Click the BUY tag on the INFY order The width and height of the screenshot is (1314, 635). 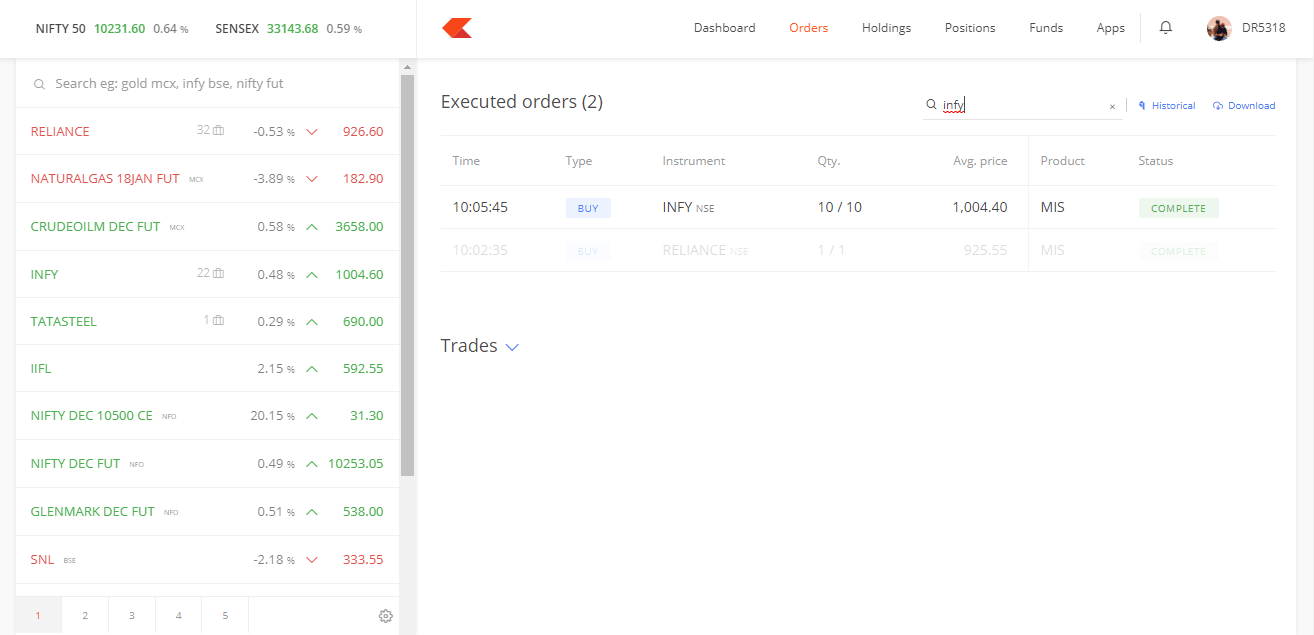(588, 208)
